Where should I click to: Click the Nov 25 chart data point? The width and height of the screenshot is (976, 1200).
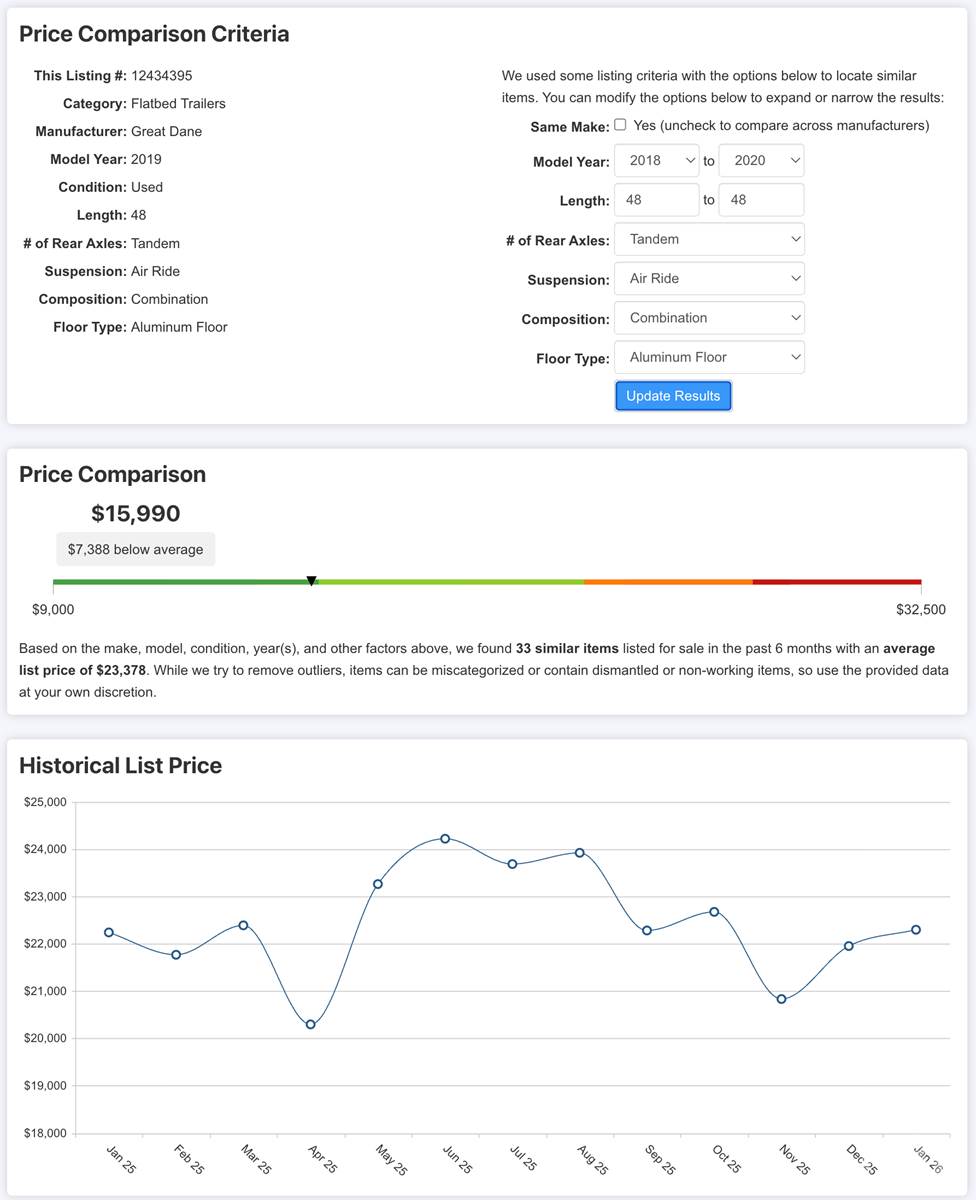[x=781, y=999]
